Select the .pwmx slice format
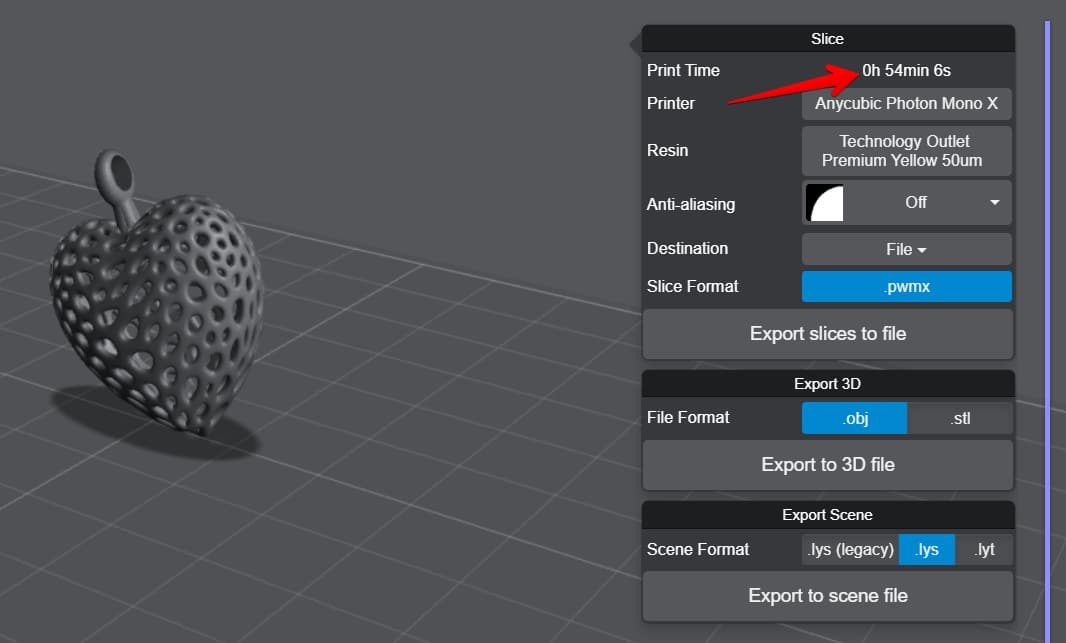 906,287
